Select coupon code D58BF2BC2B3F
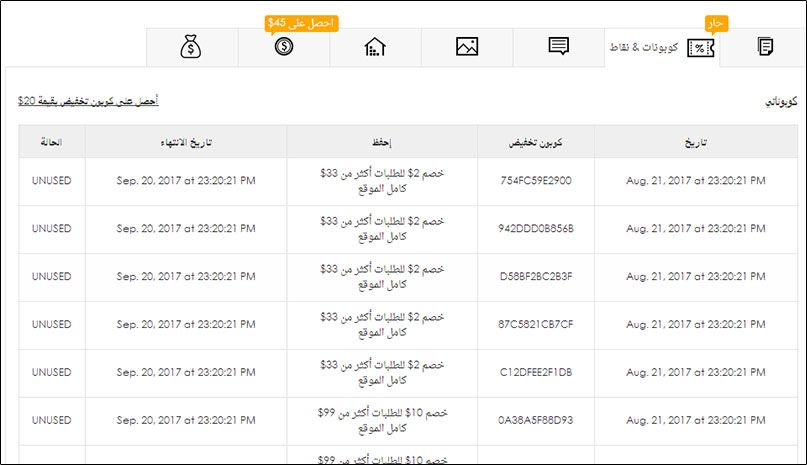807x465 pixels. pos(536,277)
